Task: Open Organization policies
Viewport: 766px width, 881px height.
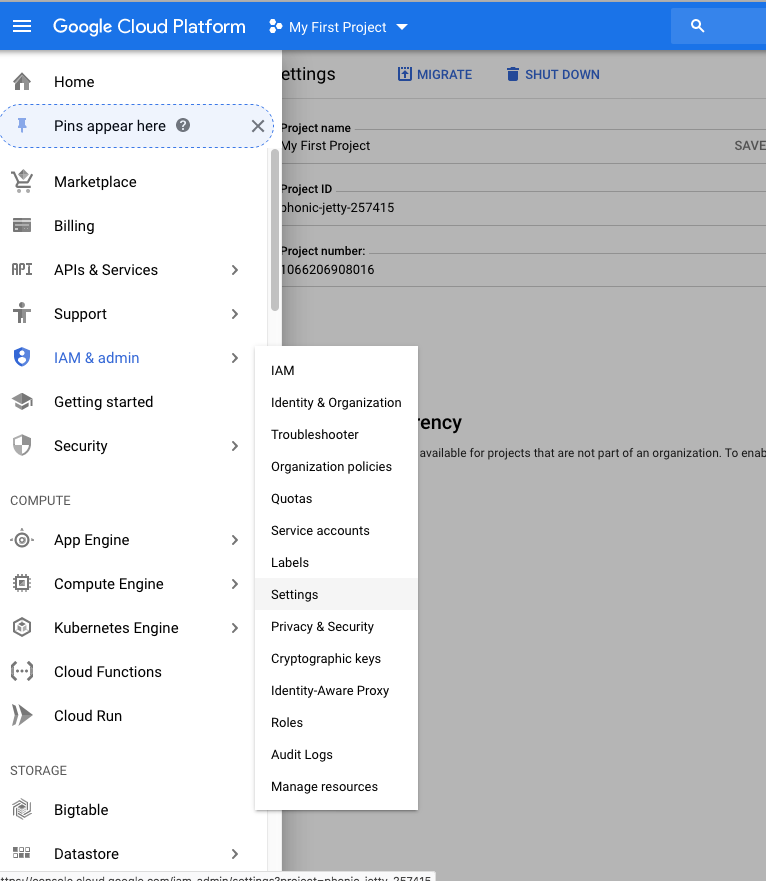Action: coord(336,466)
